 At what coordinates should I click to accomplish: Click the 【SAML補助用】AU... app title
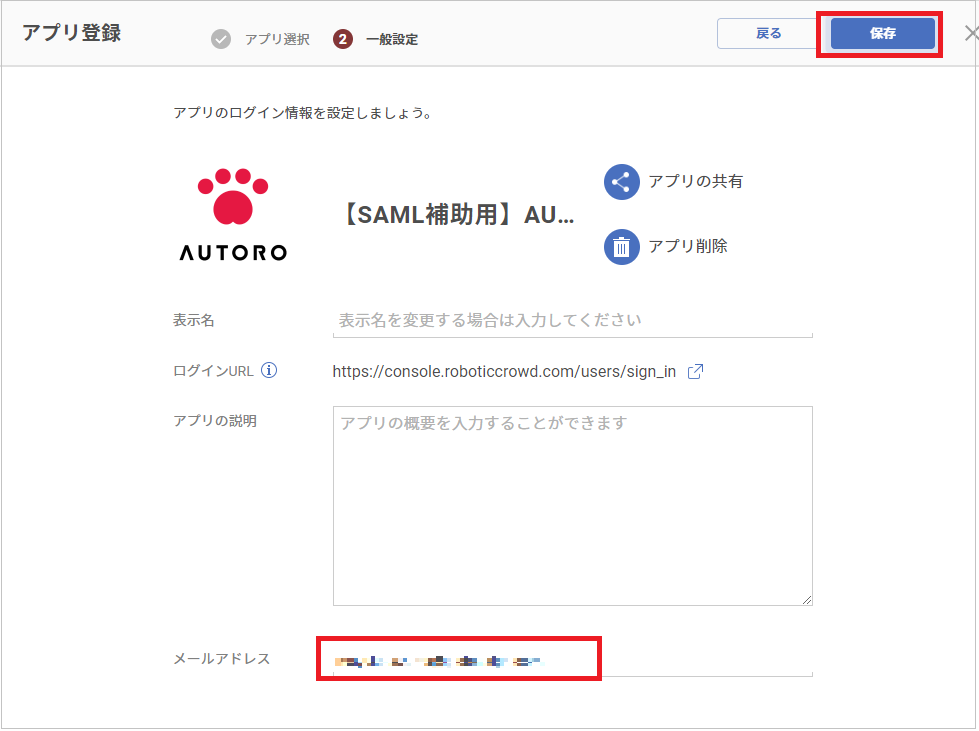(x=458, y=215)
